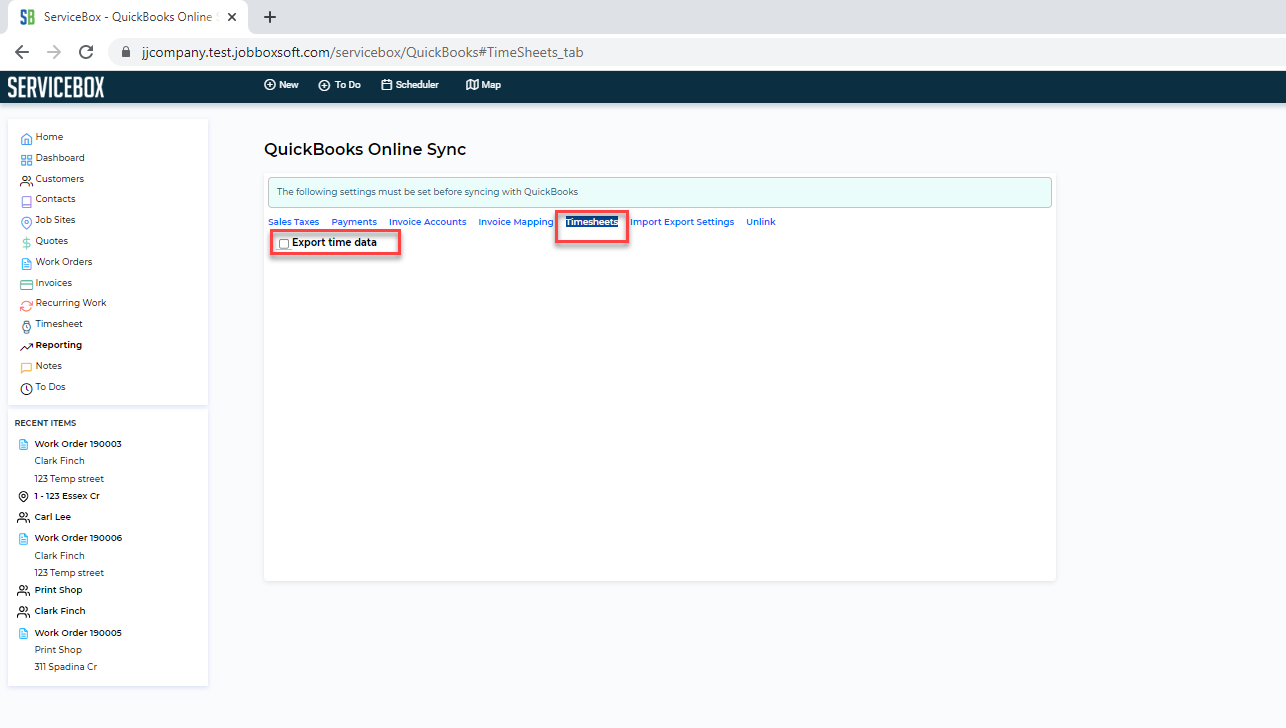Open the Invoice Mapping tab

pos(516,222)
